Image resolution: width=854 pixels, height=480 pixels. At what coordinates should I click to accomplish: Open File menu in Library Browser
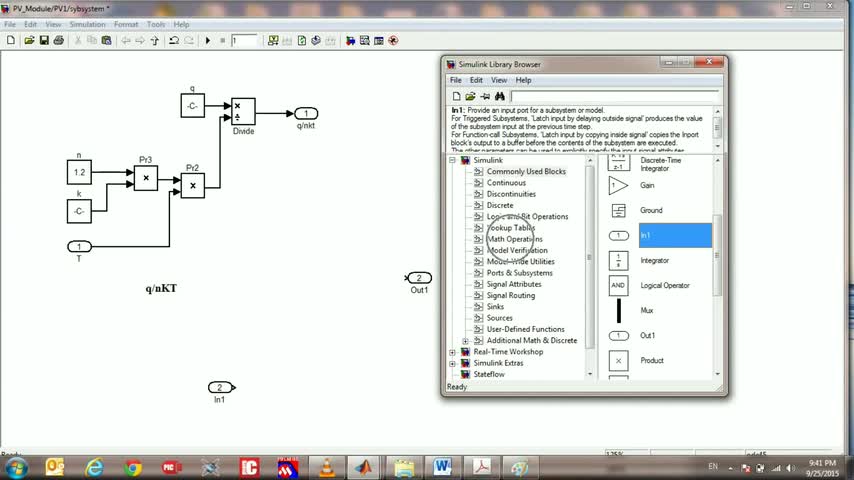[x=456, y=80]
